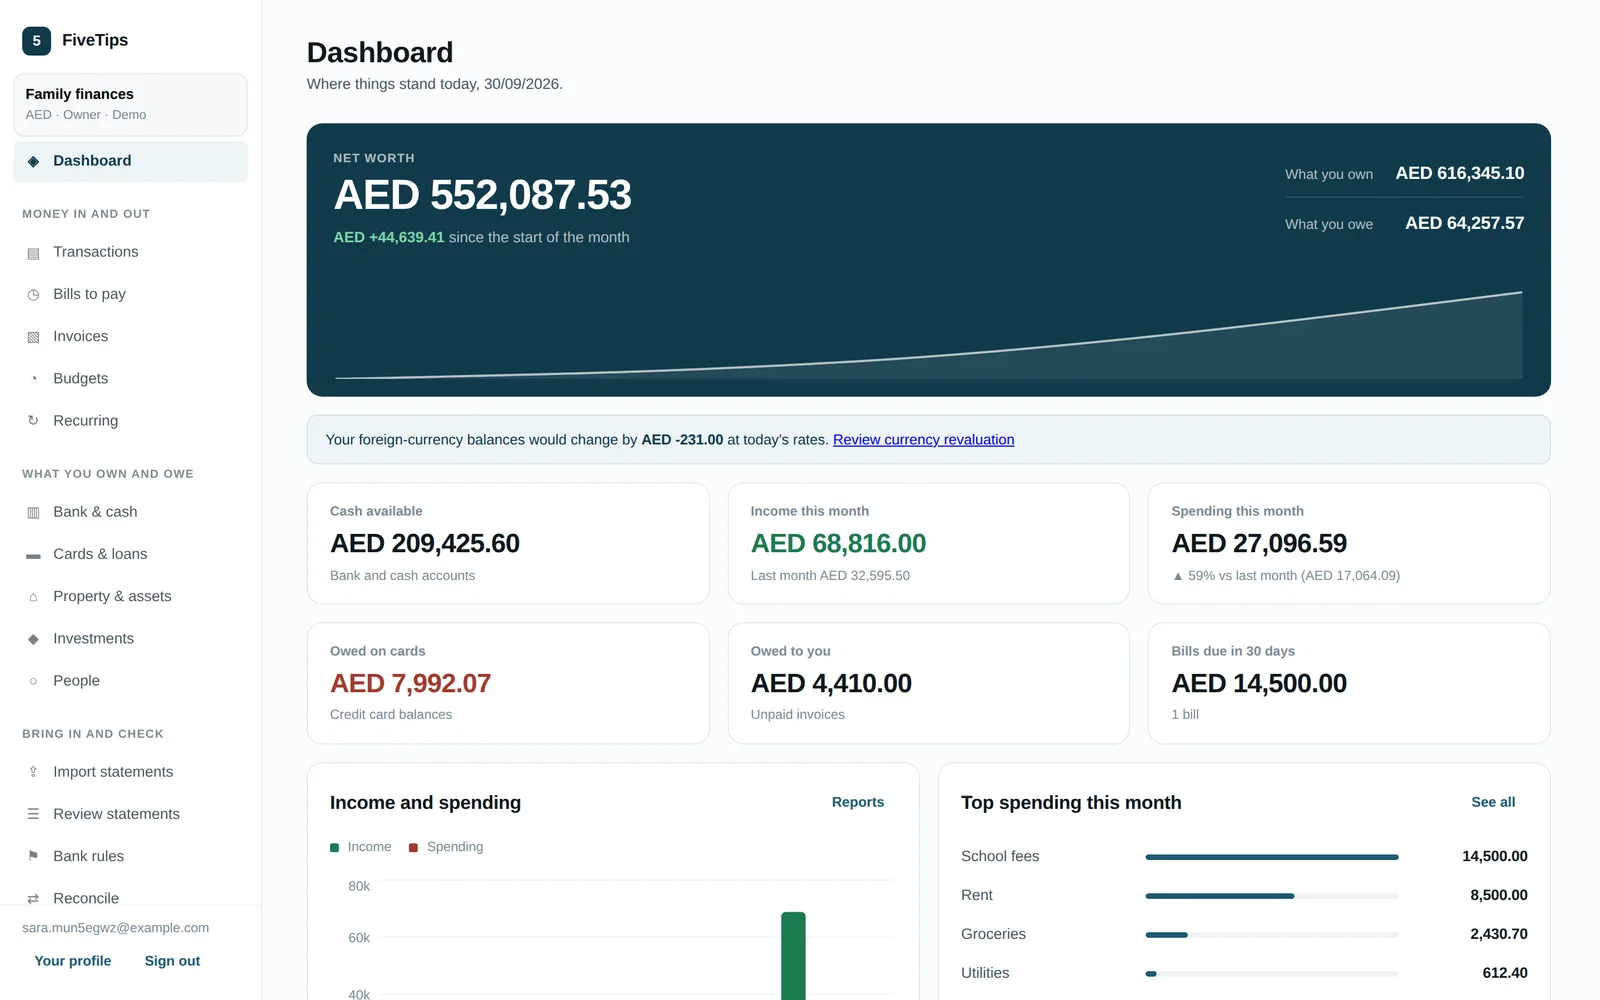Viewport: 1600px width, 1000px height.
Task: Click the Cards & loans card icon
Action: tap(33, 555)
